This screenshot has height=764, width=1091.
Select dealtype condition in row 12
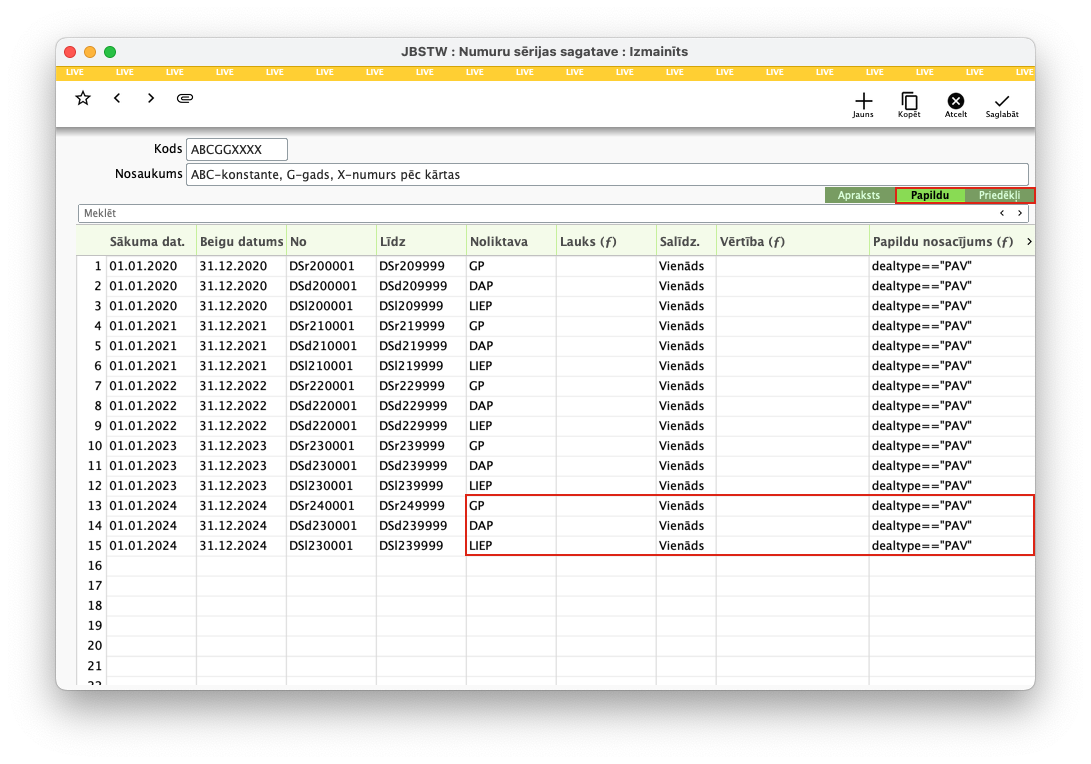pyautogui.click(x=952, y=486)
